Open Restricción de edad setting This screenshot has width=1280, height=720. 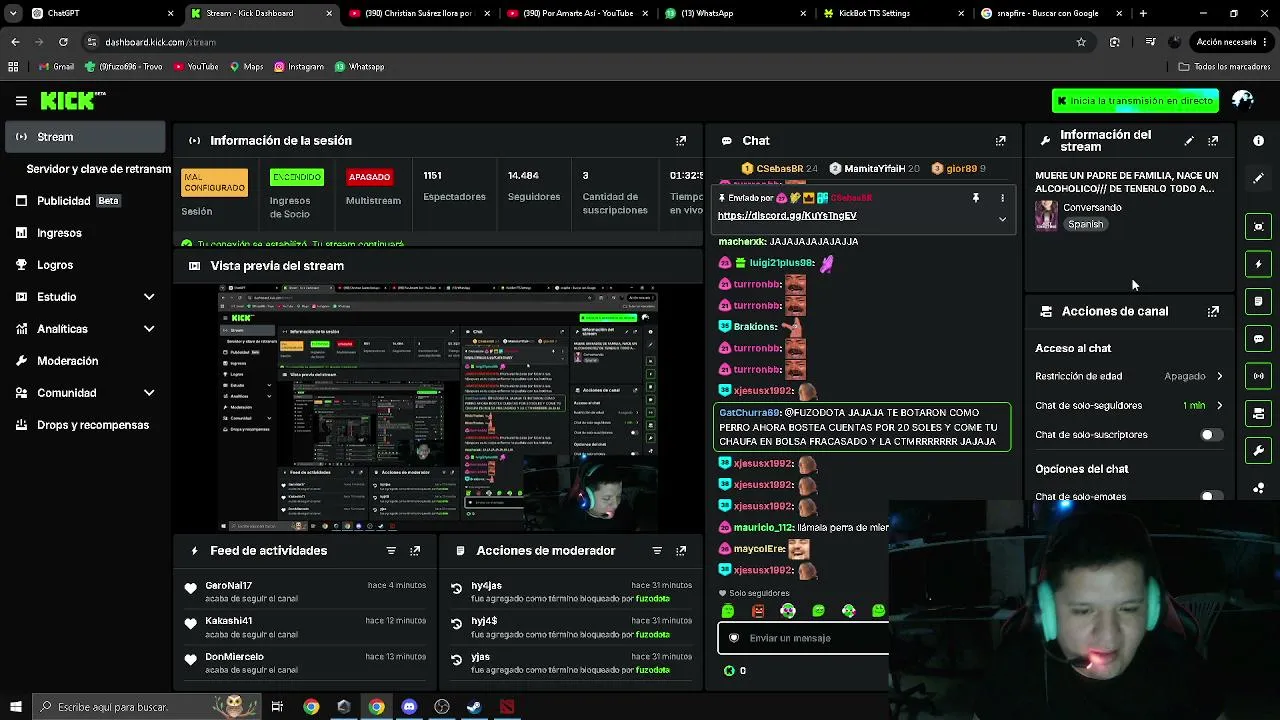pyautogui.click(x=1129, y=376)
